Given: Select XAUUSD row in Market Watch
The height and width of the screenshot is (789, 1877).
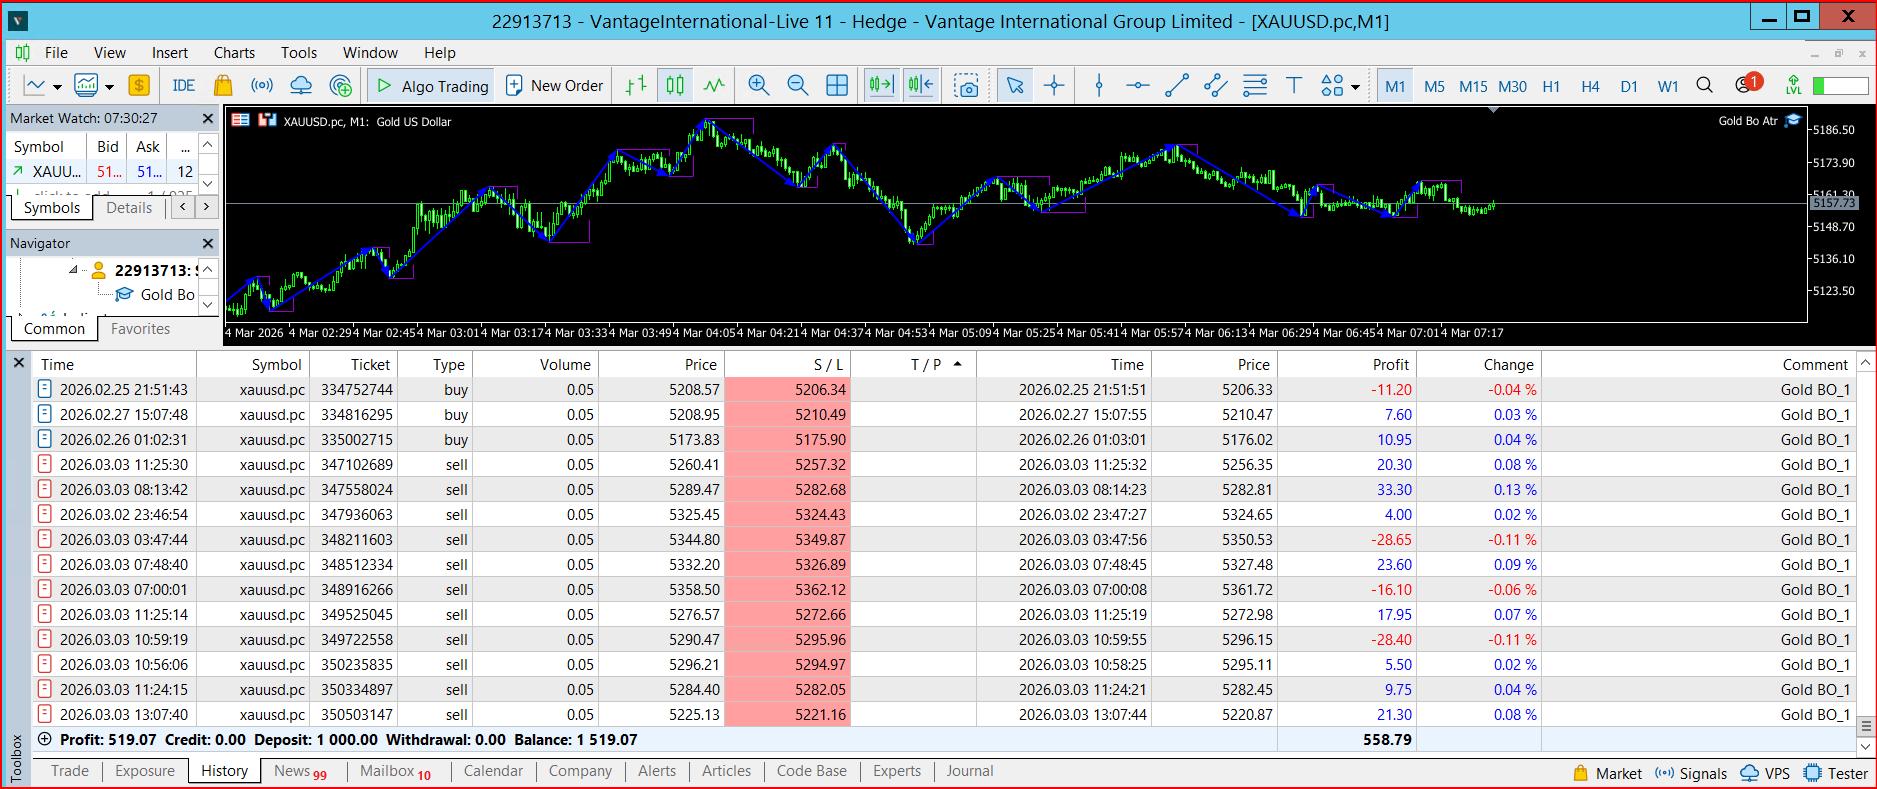Looking at the screenshot, I should point(103,172).
